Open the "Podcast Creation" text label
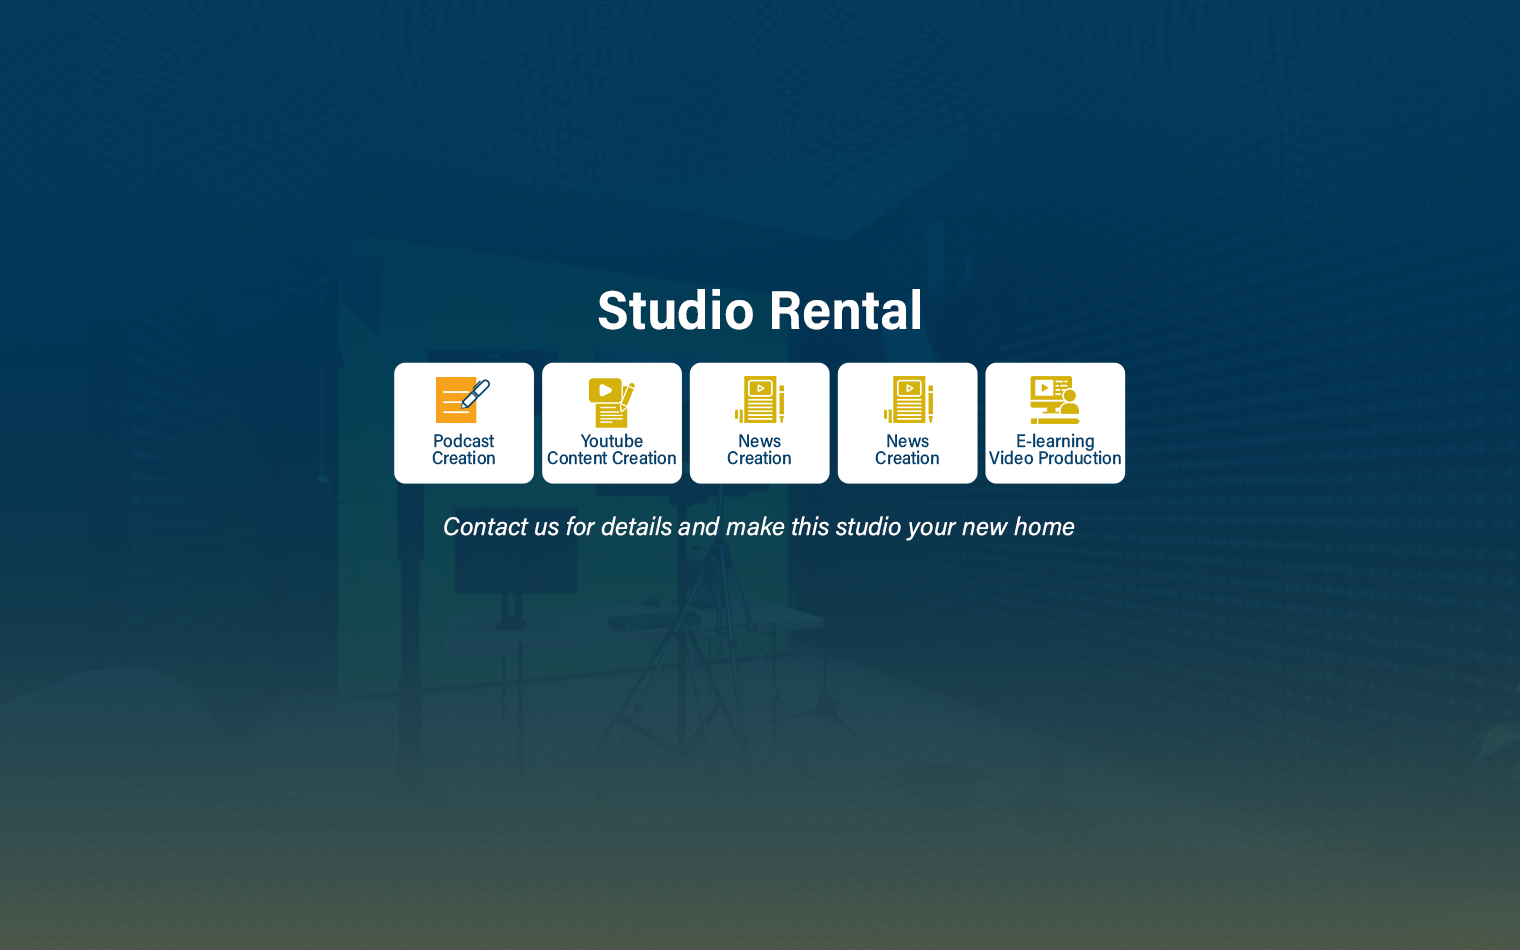 pyautogui.click(x=463, y=450)
